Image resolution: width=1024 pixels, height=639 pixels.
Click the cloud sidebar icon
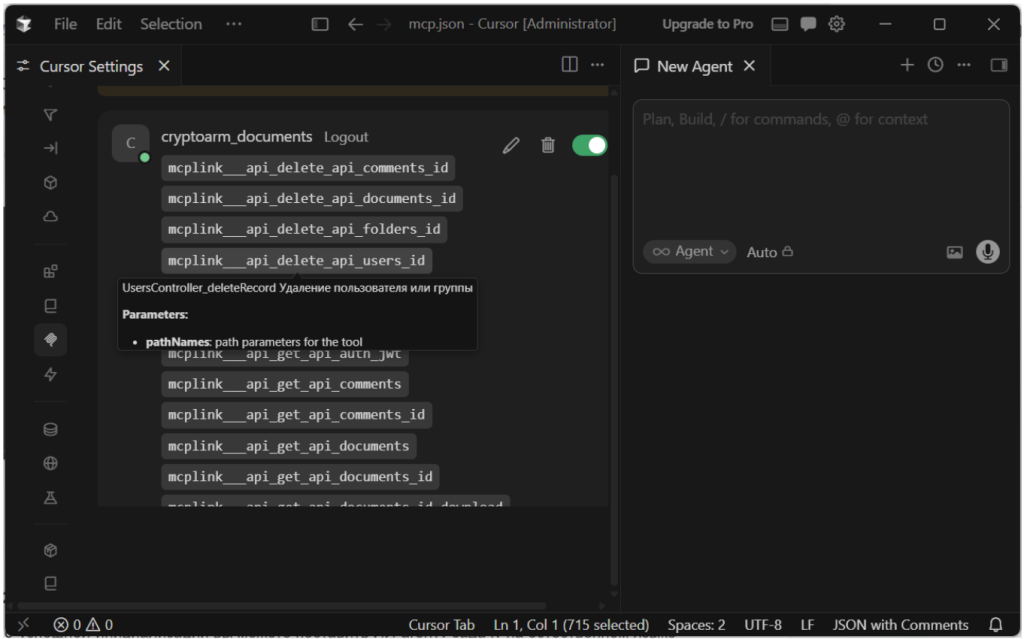50,216
